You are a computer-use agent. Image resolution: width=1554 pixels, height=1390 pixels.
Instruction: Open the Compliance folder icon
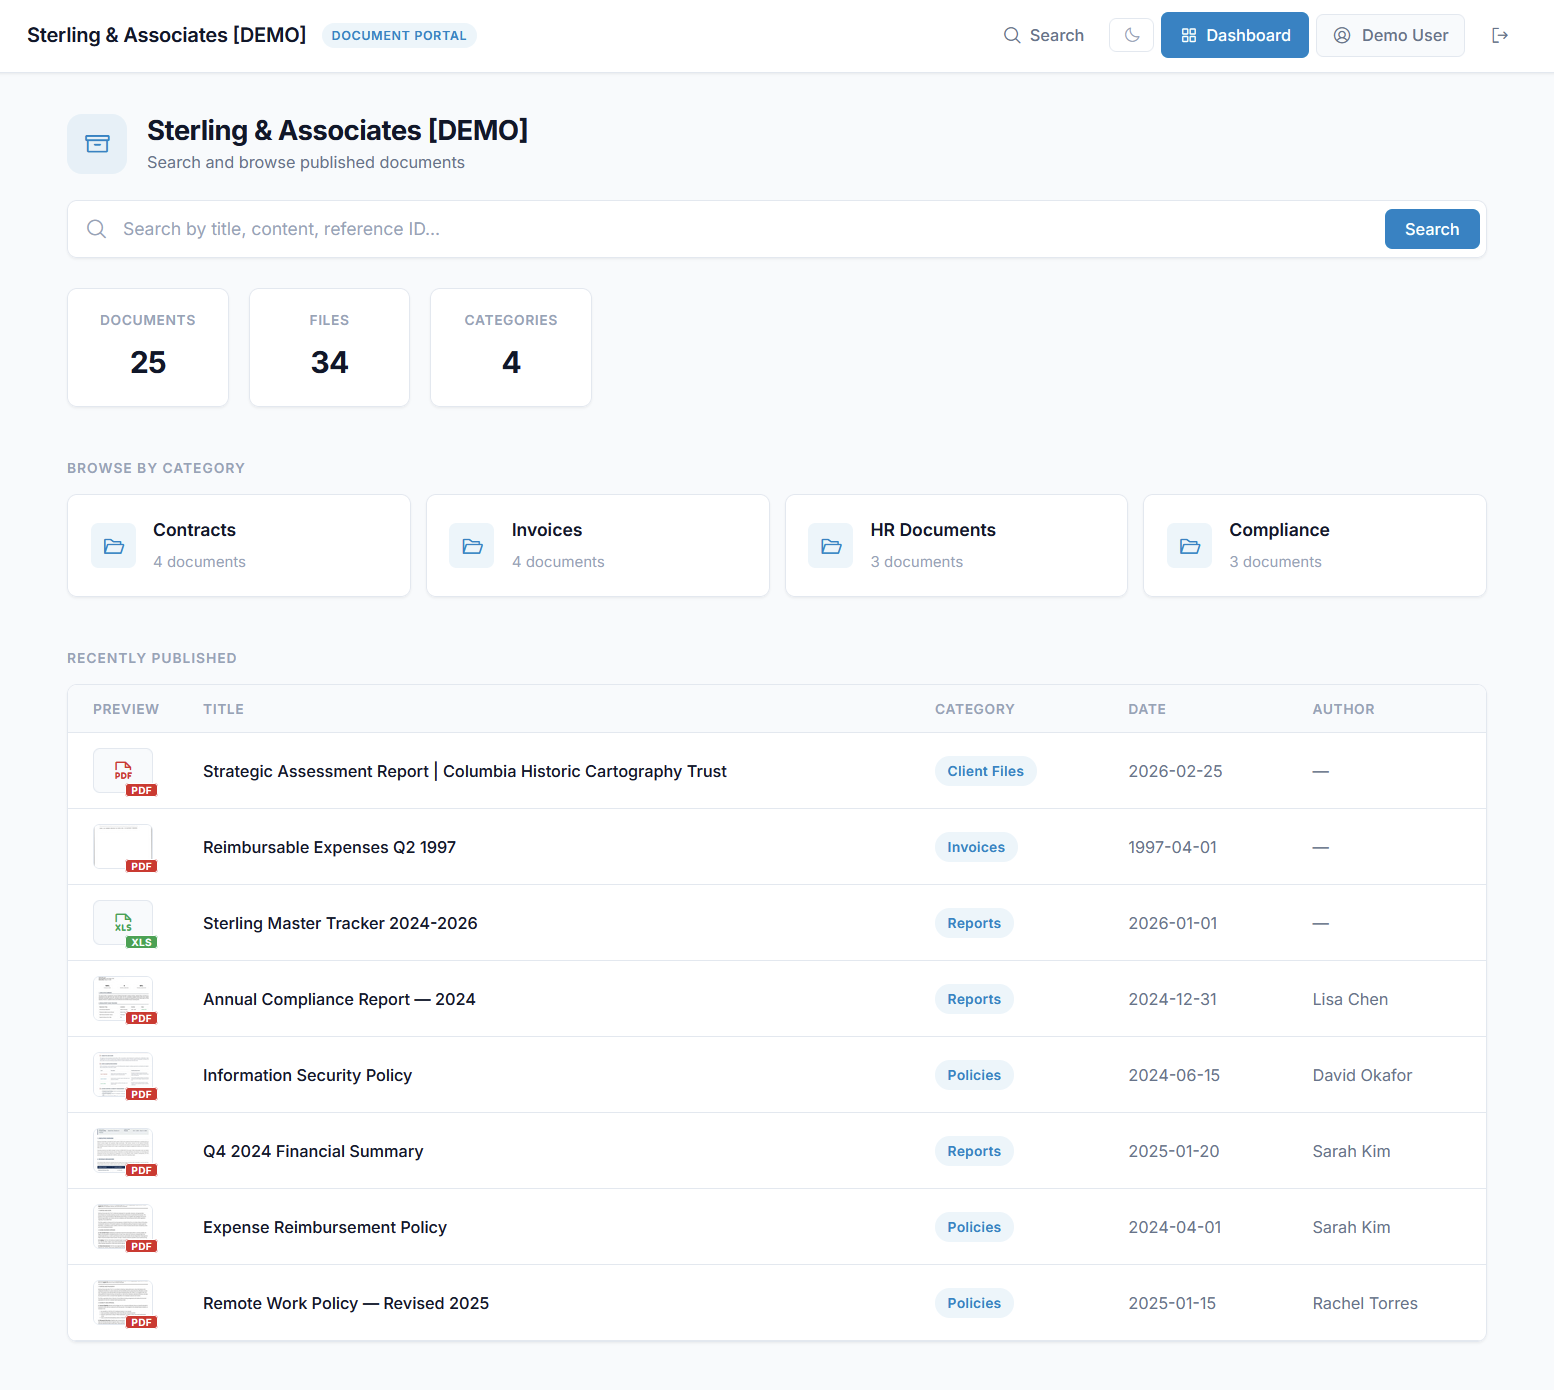tap(1189, 545)
